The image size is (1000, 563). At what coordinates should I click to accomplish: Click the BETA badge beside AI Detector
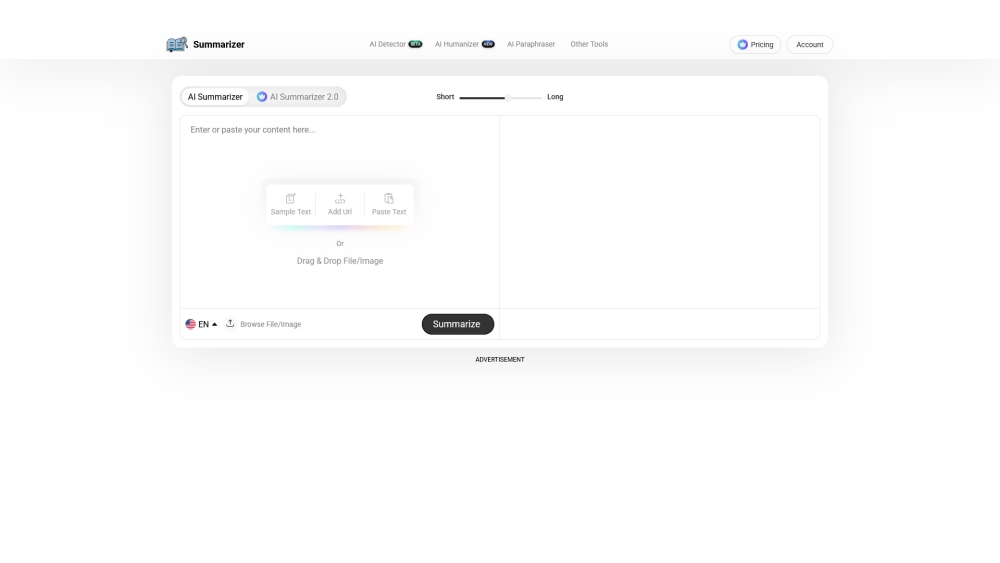[x=415, y=44]
